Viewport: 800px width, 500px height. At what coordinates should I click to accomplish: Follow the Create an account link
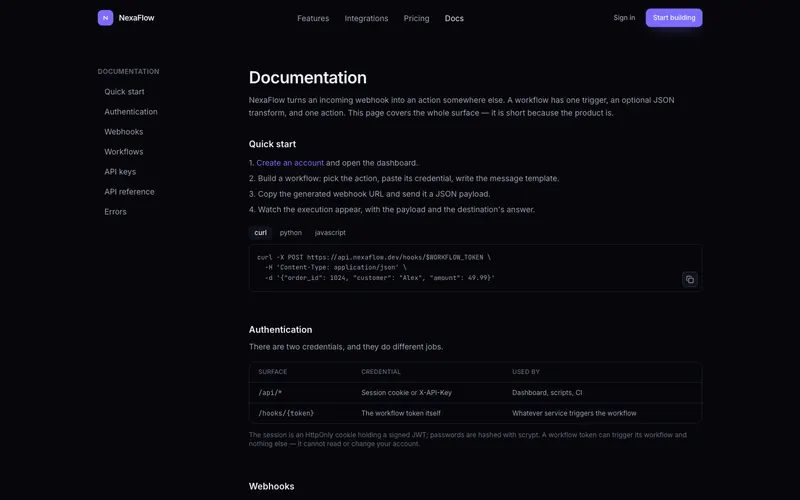(x=290, y=163)
